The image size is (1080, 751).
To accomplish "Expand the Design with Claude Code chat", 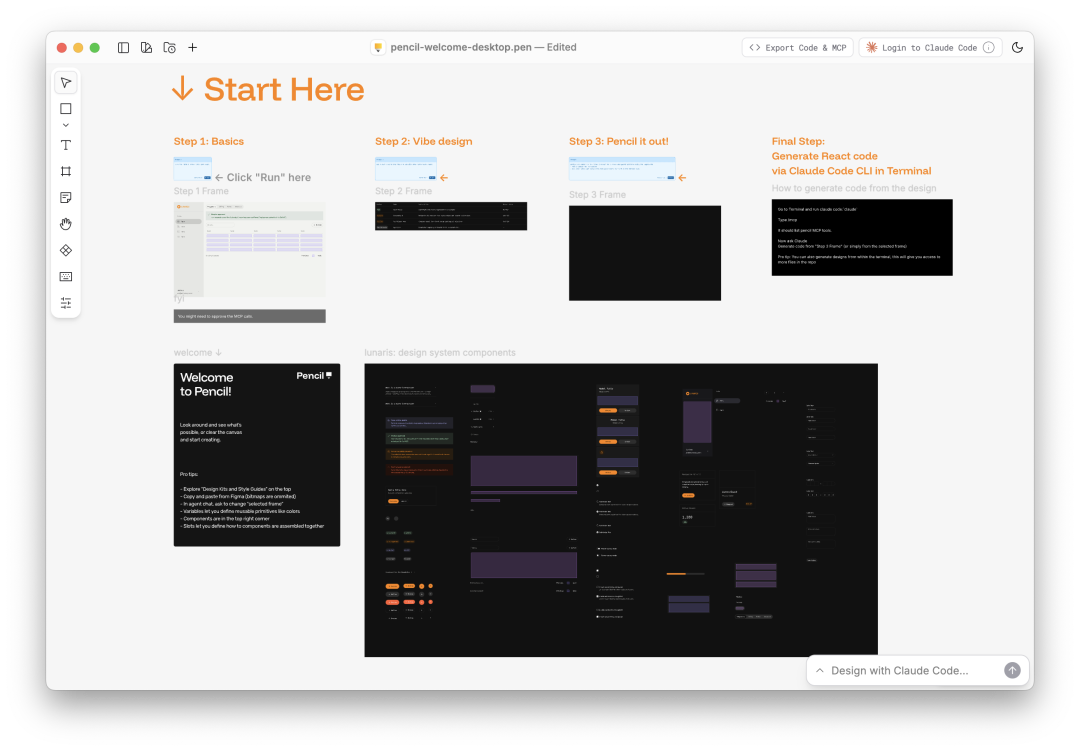I will coord(820,671).
